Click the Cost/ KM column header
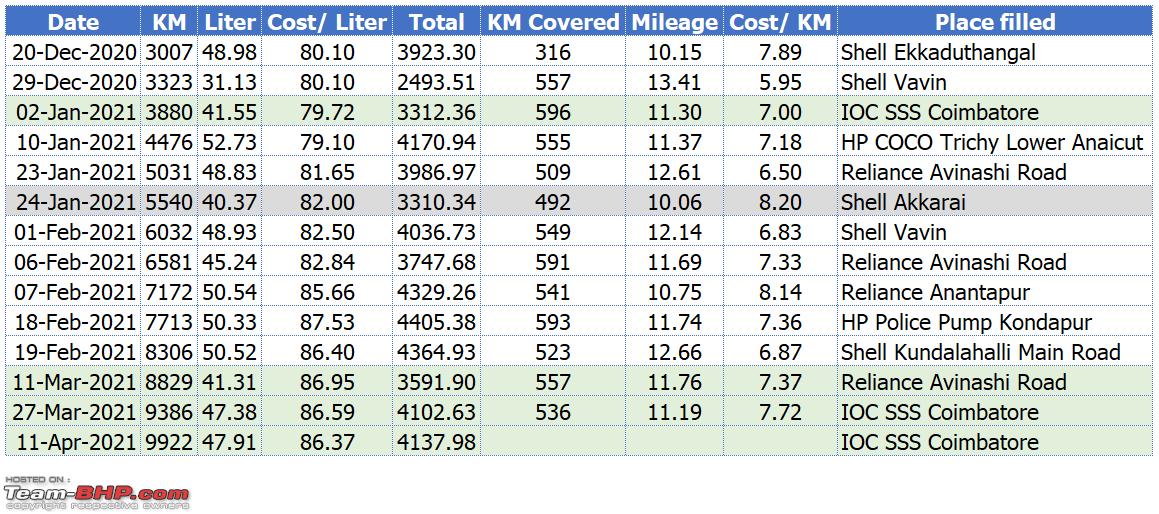 [x=780, y=22]
